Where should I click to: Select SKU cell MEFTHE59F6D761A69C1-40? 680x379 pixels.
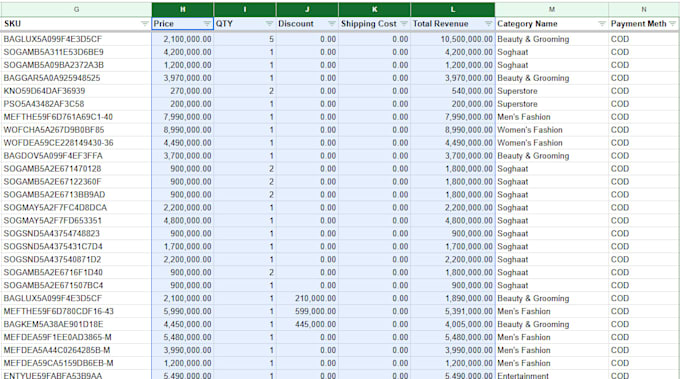[76, 117]
